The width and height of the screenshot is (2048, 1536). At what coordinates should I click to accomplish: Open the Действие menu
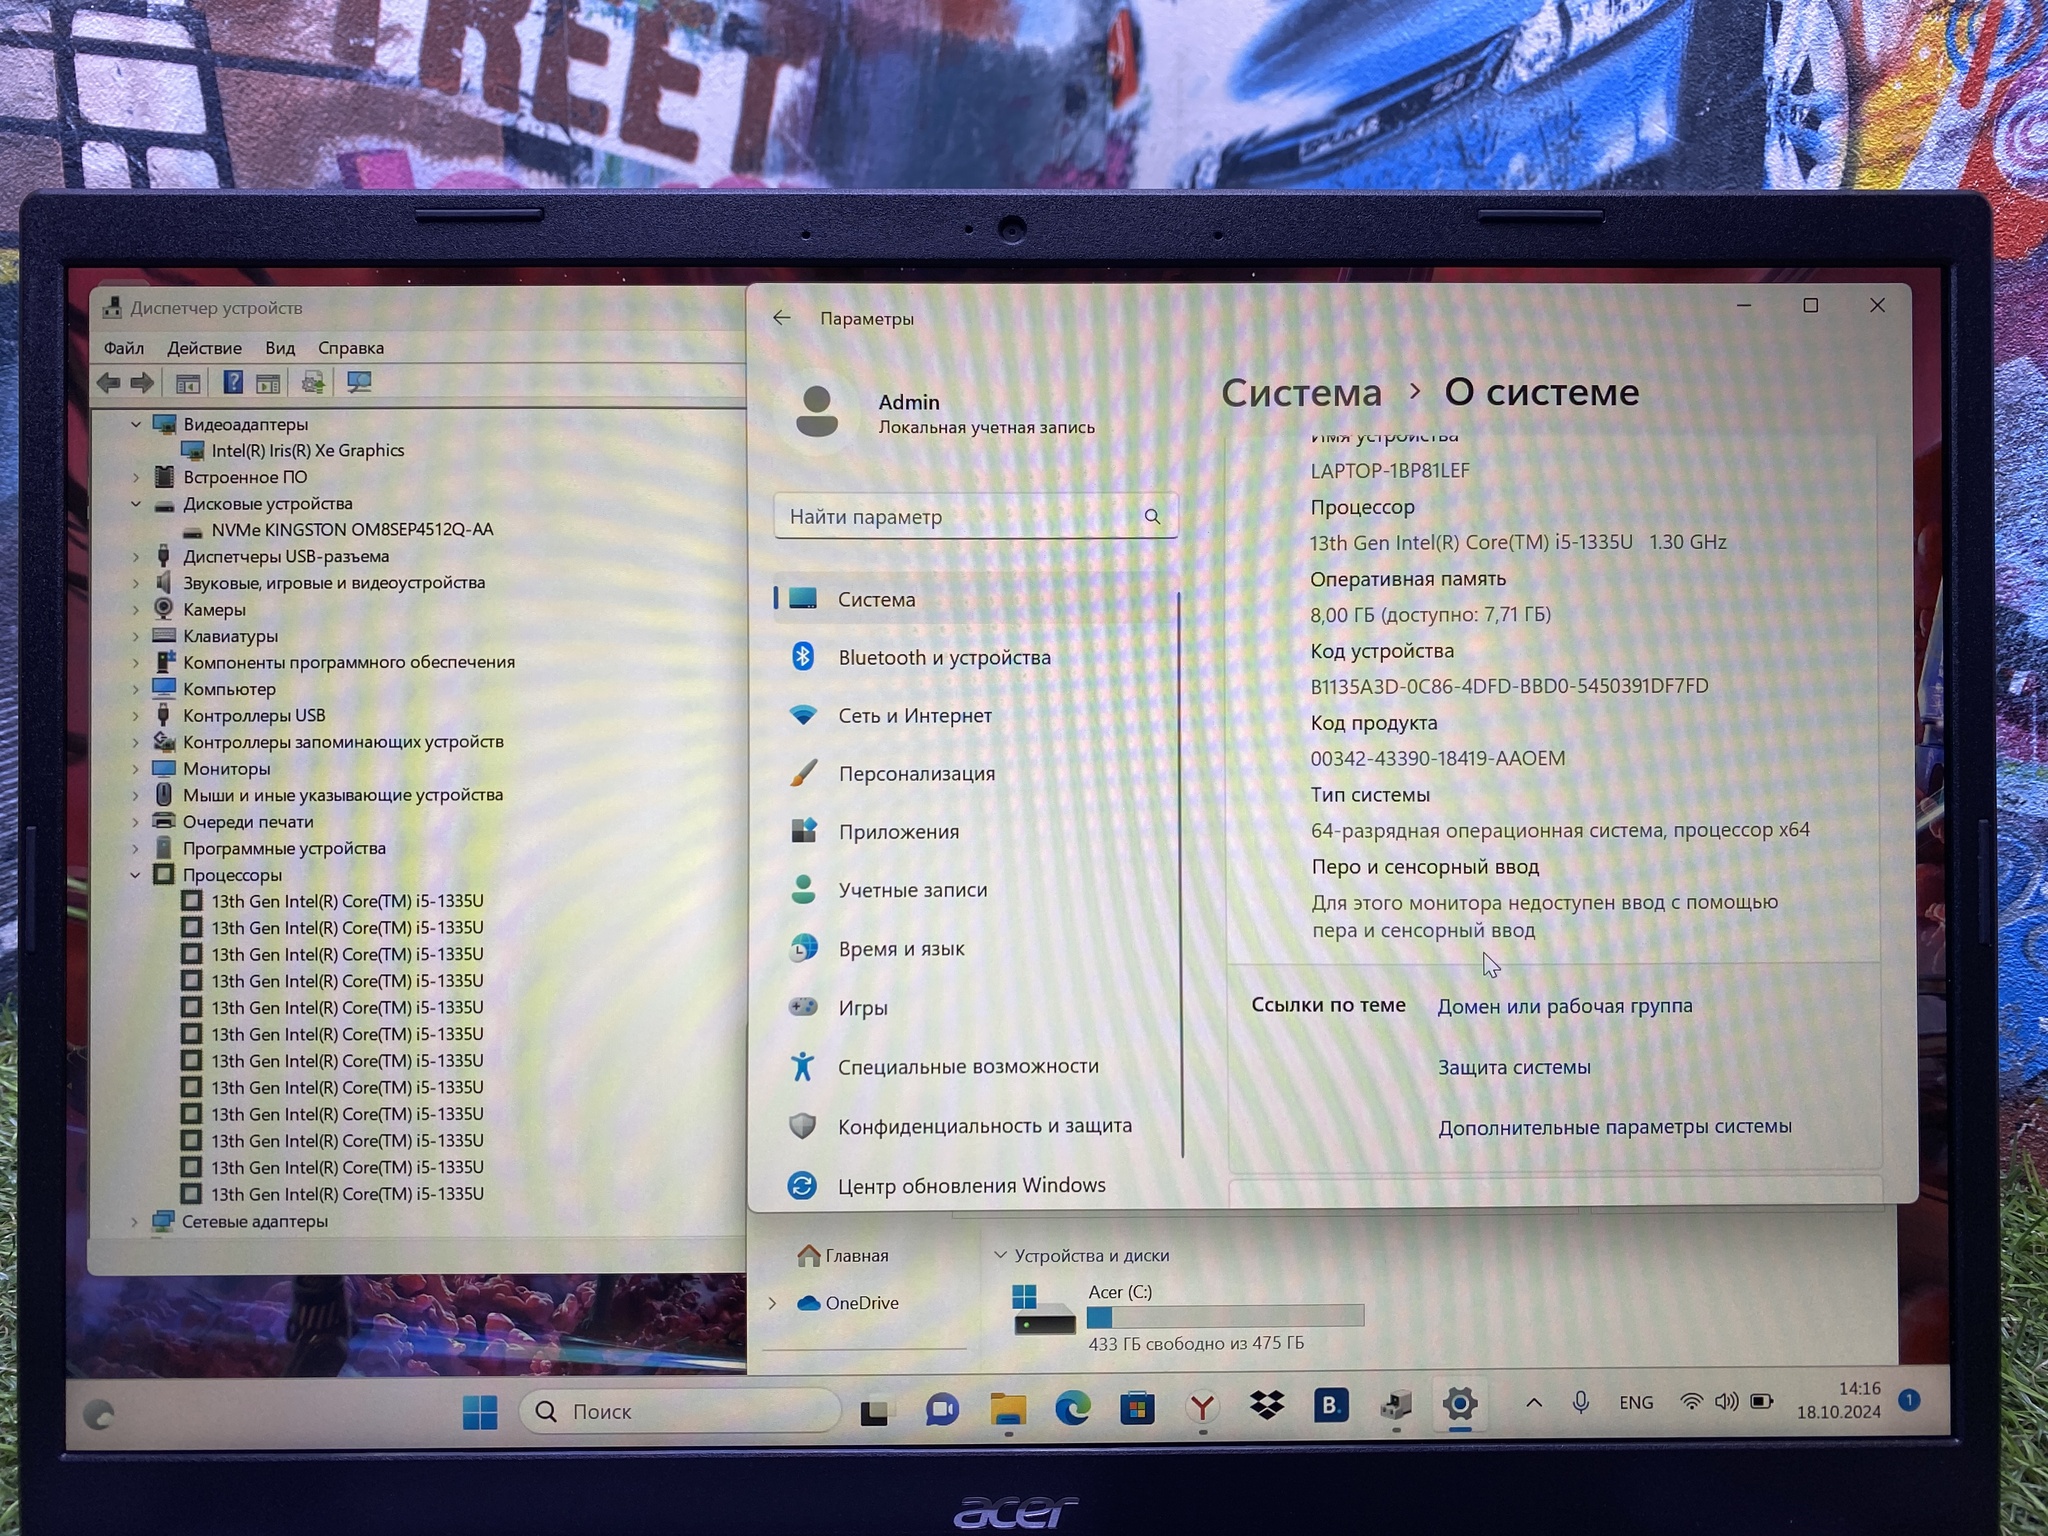tap(204, 348)
